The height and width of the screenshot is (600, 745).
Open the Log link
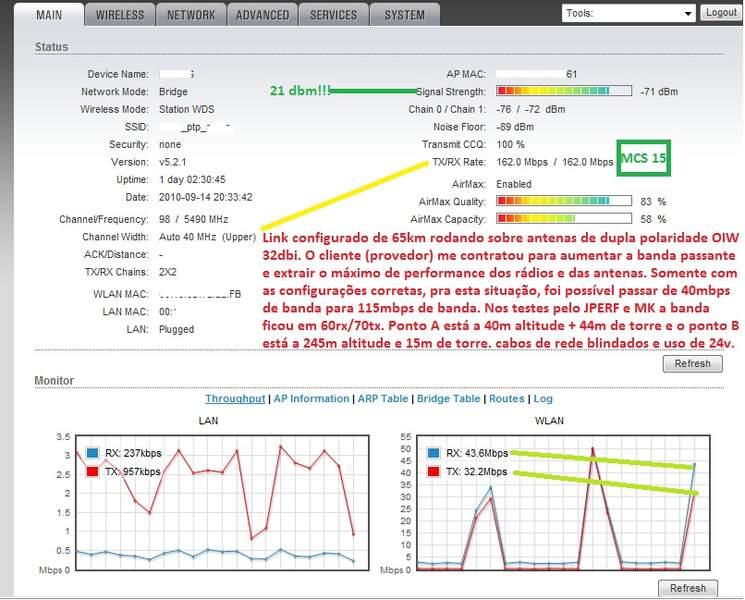point(543,399)
